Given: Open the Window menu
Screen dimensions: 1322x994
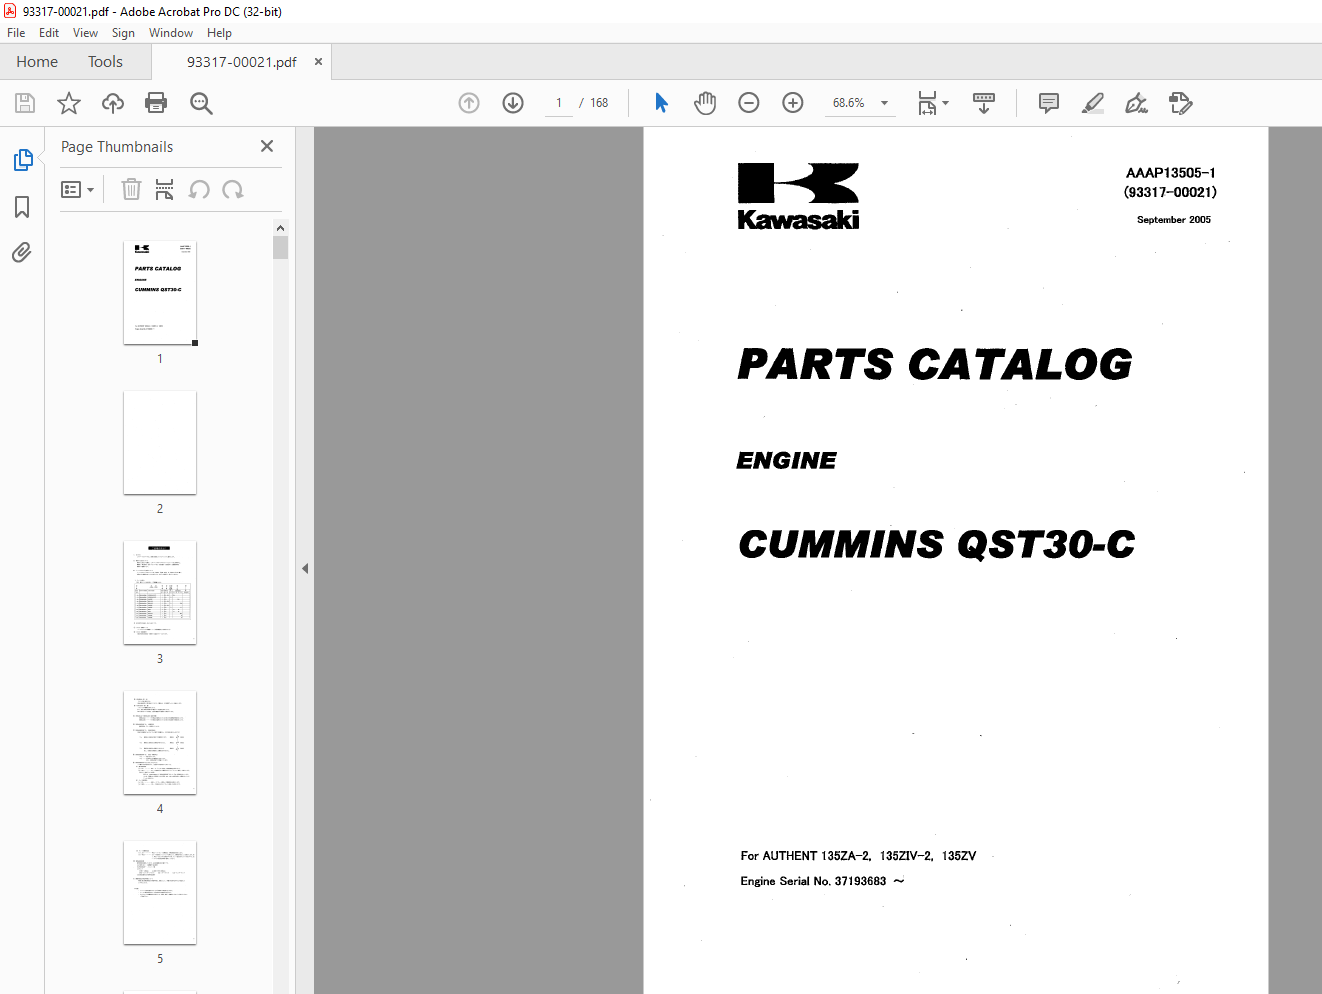Looking at the screenshot, I should pyautogui.click(x=171, y=33).
